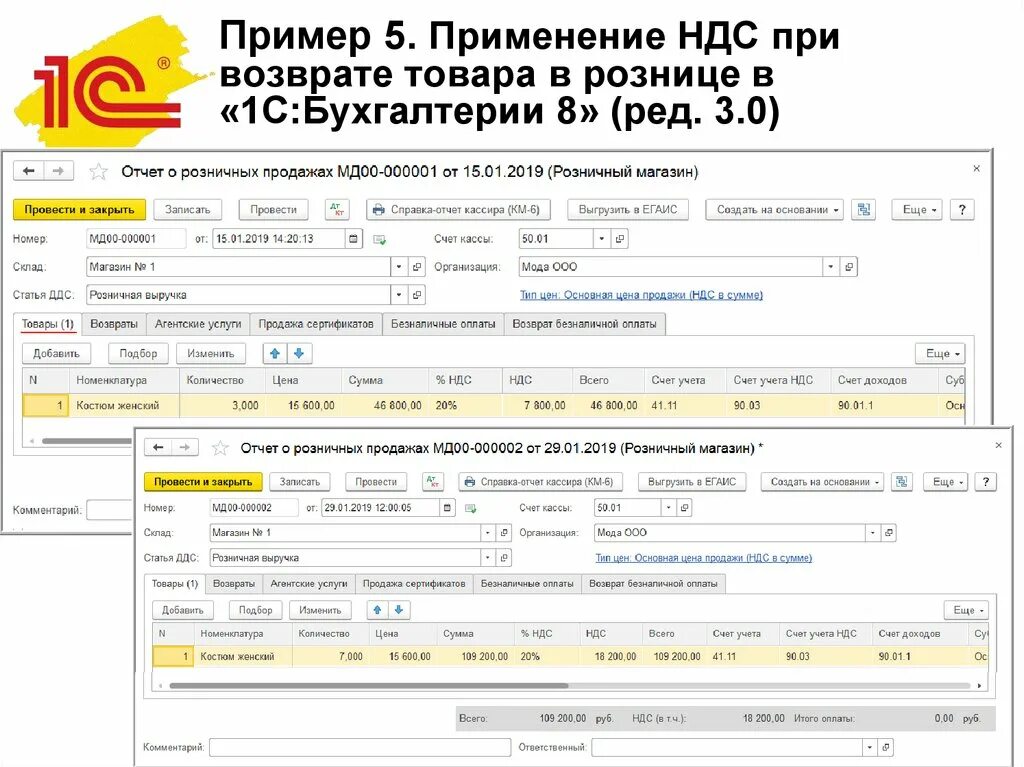Click Справка-отчет кассира (КМ-6) in first window
The height and width of the screenshot is (767, 1024).
(x=457, y=210)
